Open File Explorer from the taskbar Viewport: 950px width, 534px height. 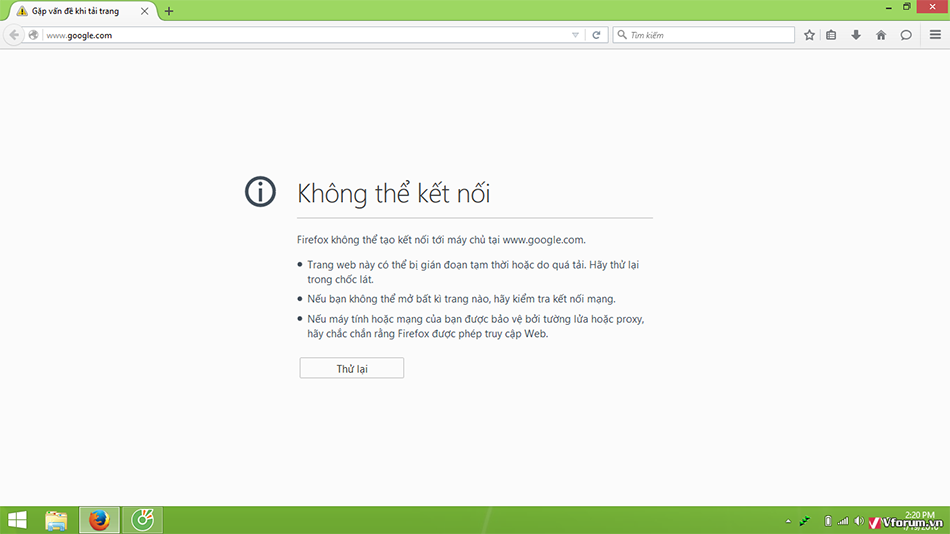click(x=56, y=521)
